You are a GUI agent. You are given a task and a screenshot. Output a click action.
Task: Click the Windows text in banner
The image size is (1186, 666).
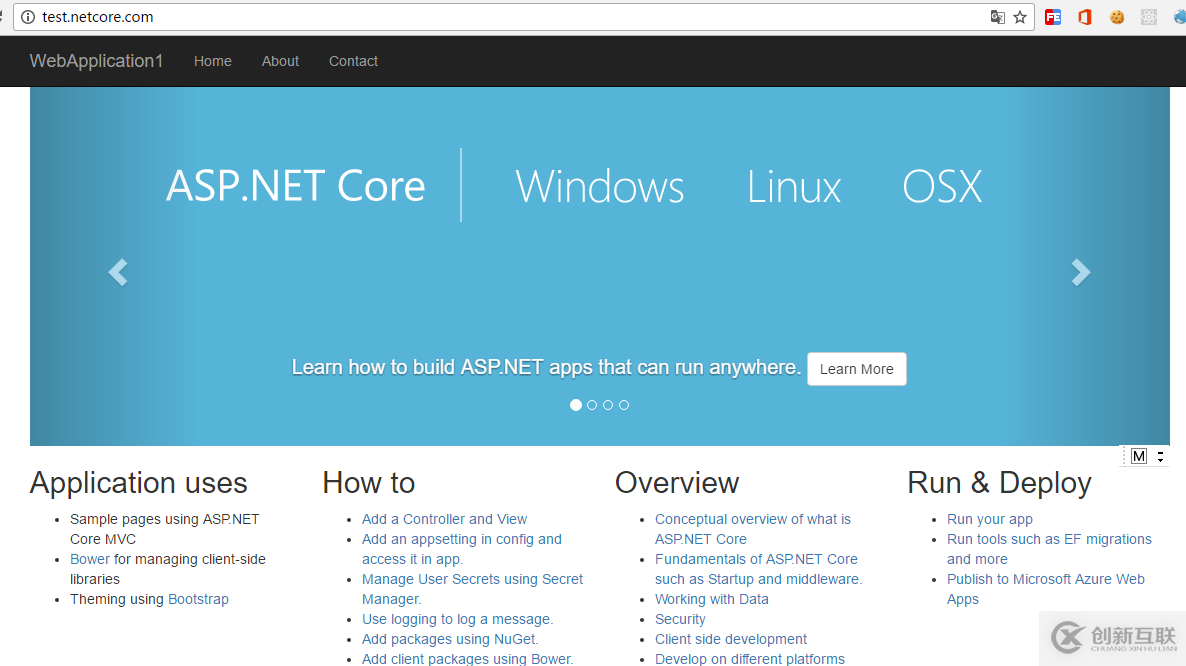pyautogui.click(x=600, y=187)
